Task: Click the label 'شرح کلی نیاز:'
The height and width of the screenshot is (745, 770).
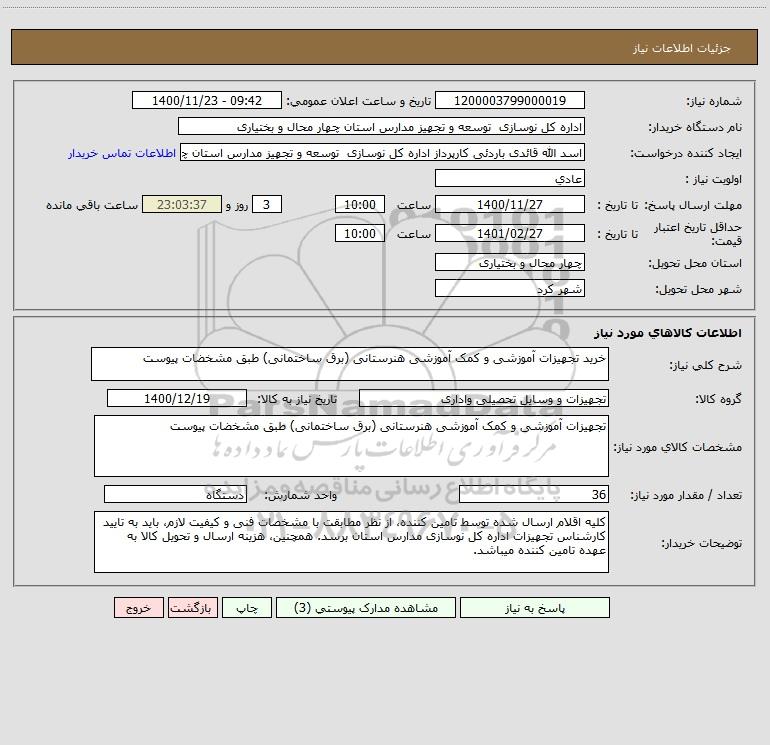Action: click(x=706, y=365)
